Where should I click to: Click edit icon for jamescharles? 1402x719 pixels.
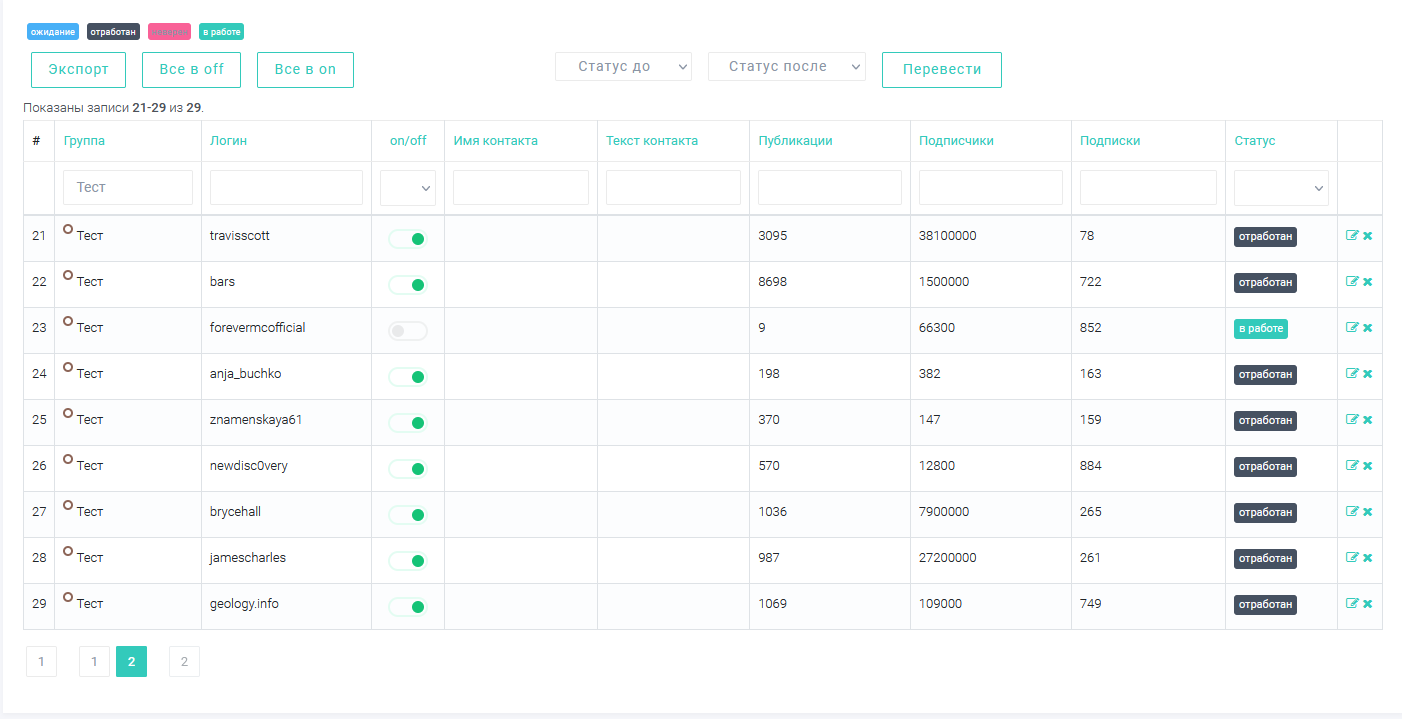(x=1352, y=558)
